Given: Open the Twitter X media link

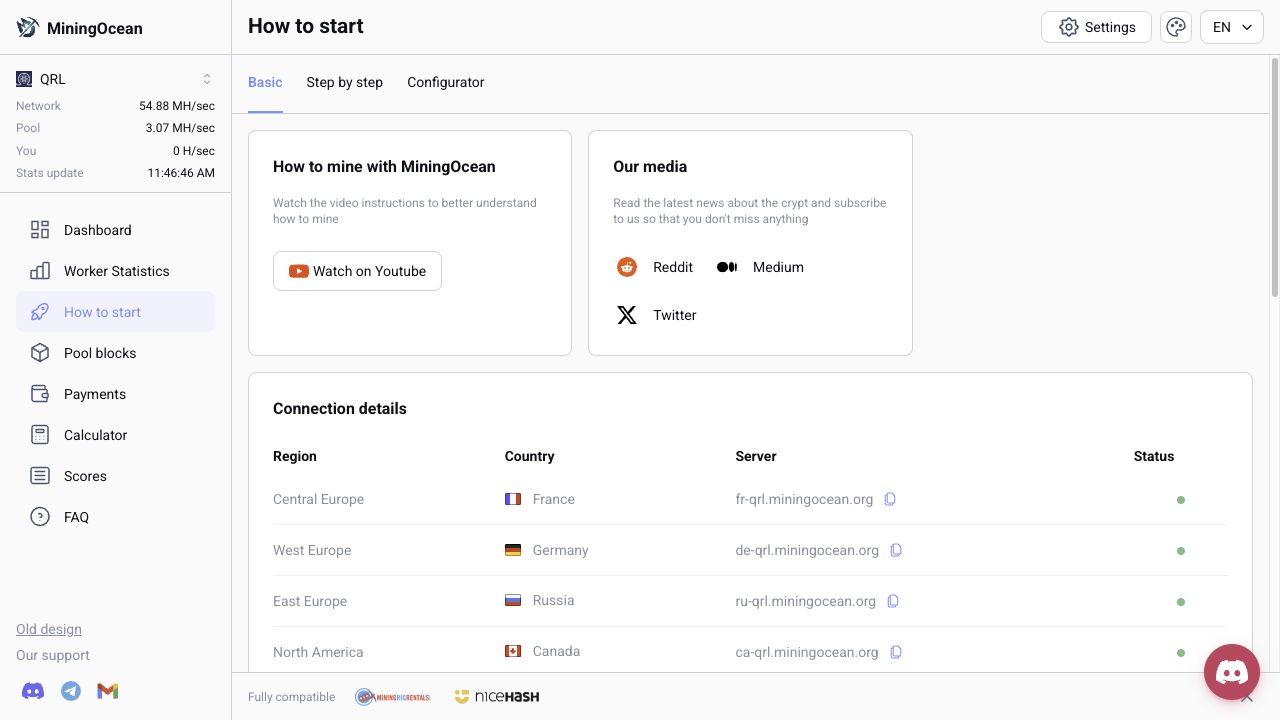Looking at the screenshot, I should coord(656,315).
